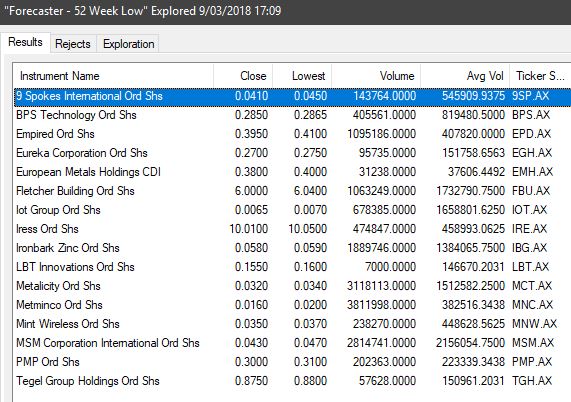Viewport: 571px width, 402px height.
Task: Select LBT Innovations Ord Shs row
Action: (292, 267)
